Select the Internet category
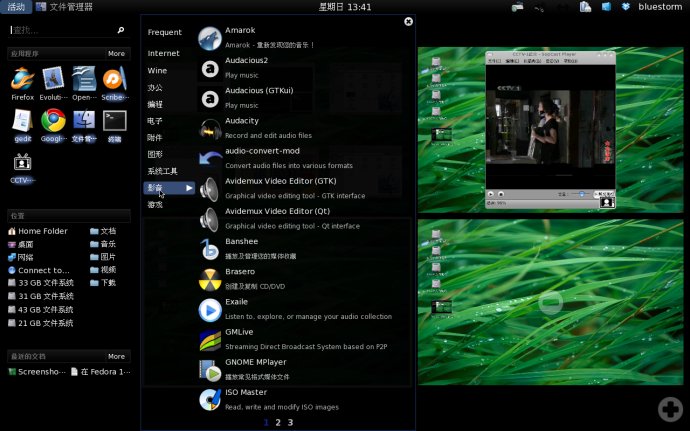Viewport: 690px width, 431px height. (x=163, y=53)
